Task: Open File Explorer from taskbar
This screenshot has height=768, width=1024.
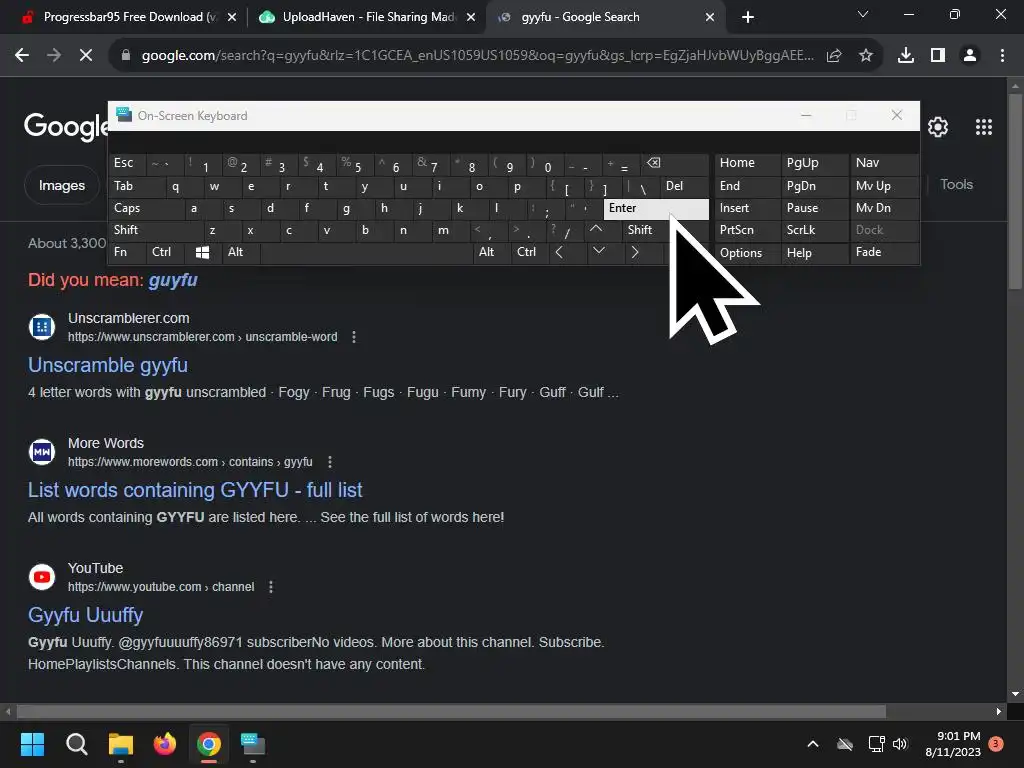Action: coord(121,744)
